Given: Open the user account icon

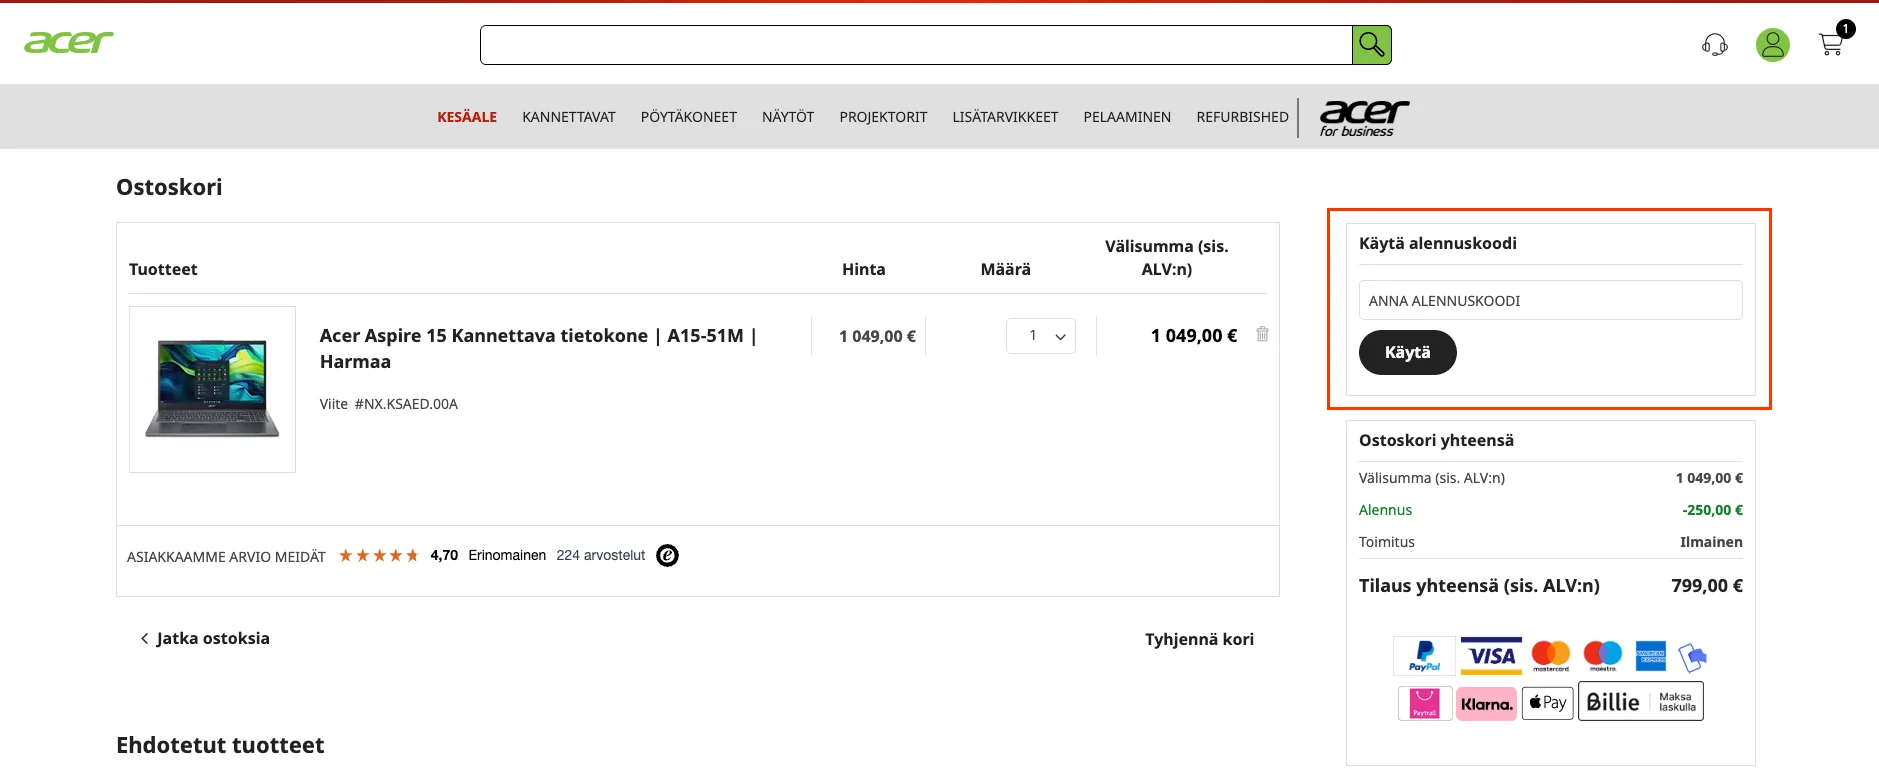Looking at the screenshot, I should [1773, 45].
